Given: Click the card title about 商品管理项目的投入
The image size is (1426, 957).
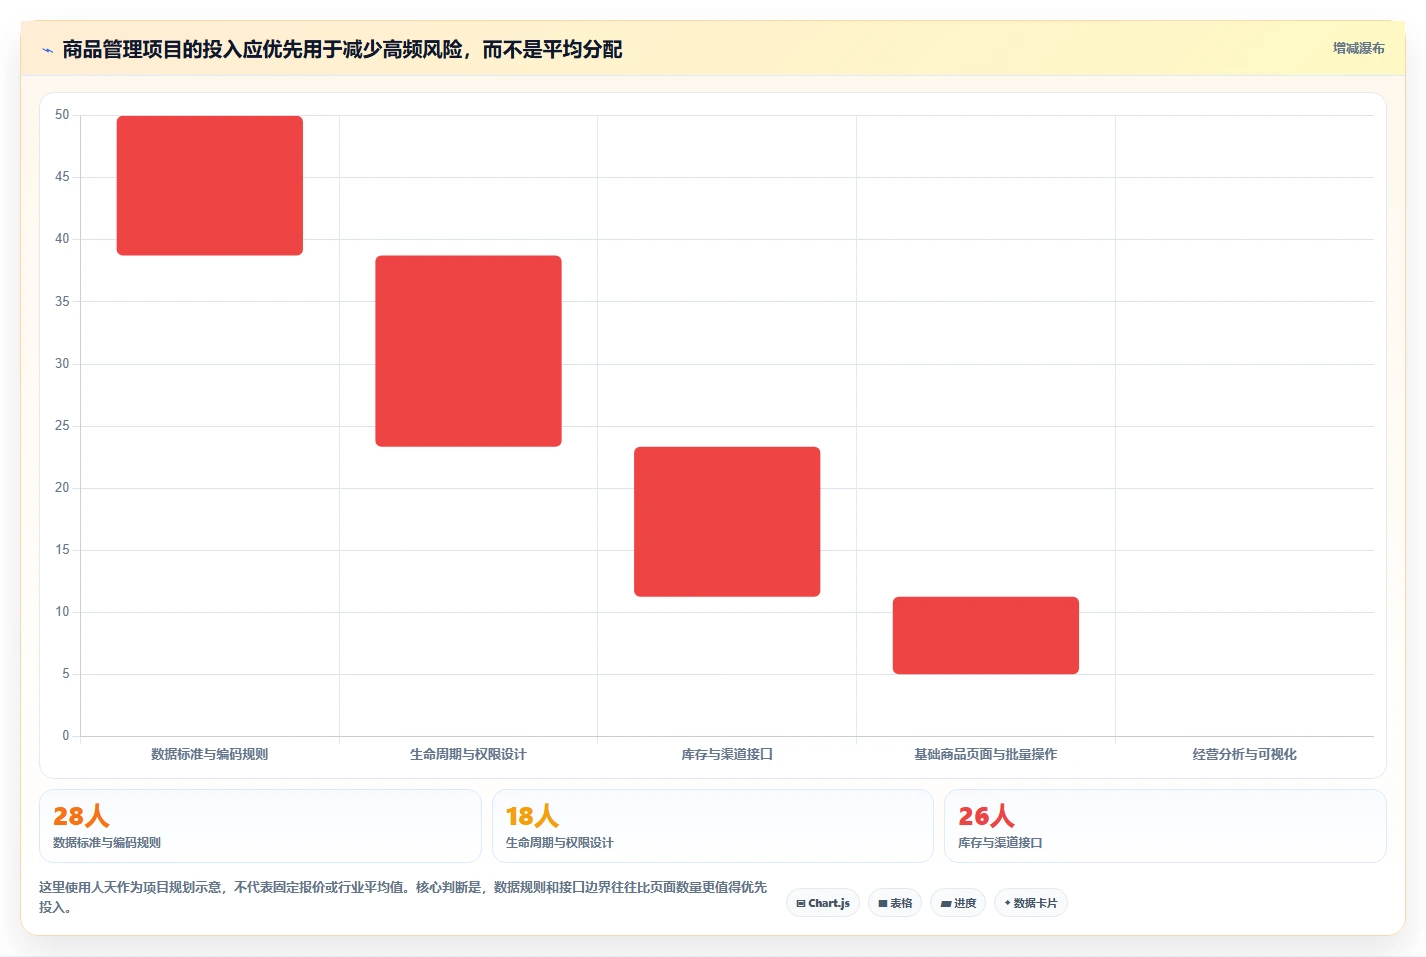Looking at the screenshot, I should (x=342, y=49).
